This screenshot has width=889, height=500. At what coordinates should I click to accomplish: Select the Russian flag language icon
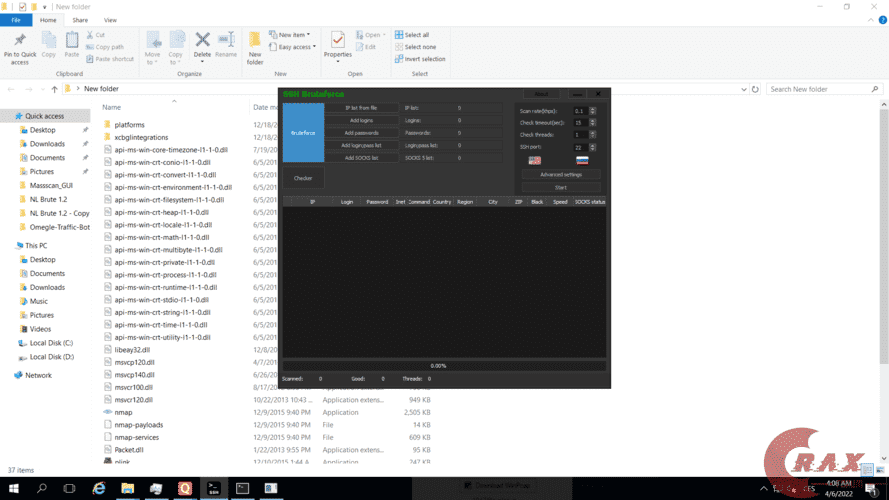tap(582, 160)
